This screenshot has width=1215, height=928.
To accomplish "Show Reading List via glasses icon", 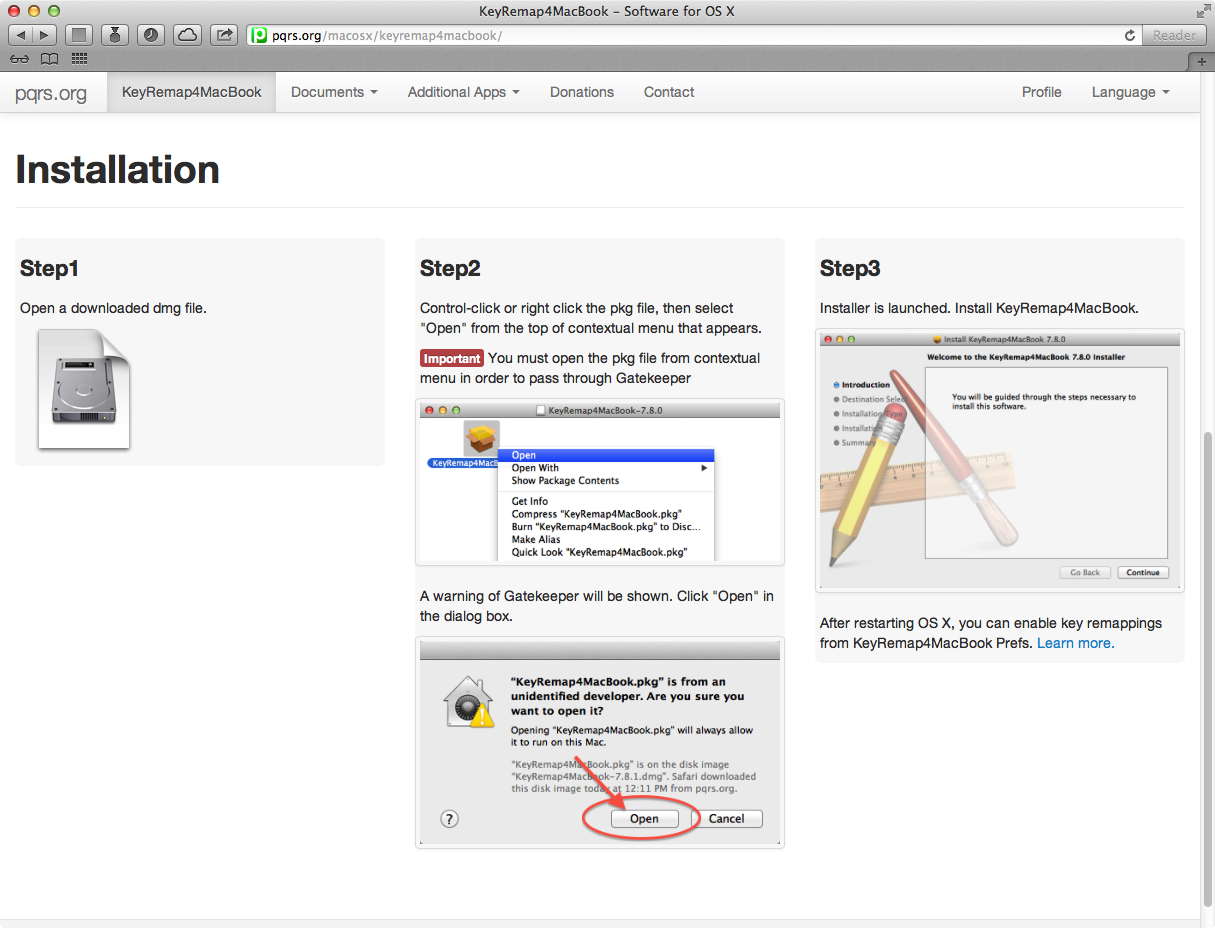I will tap(21, 59).
